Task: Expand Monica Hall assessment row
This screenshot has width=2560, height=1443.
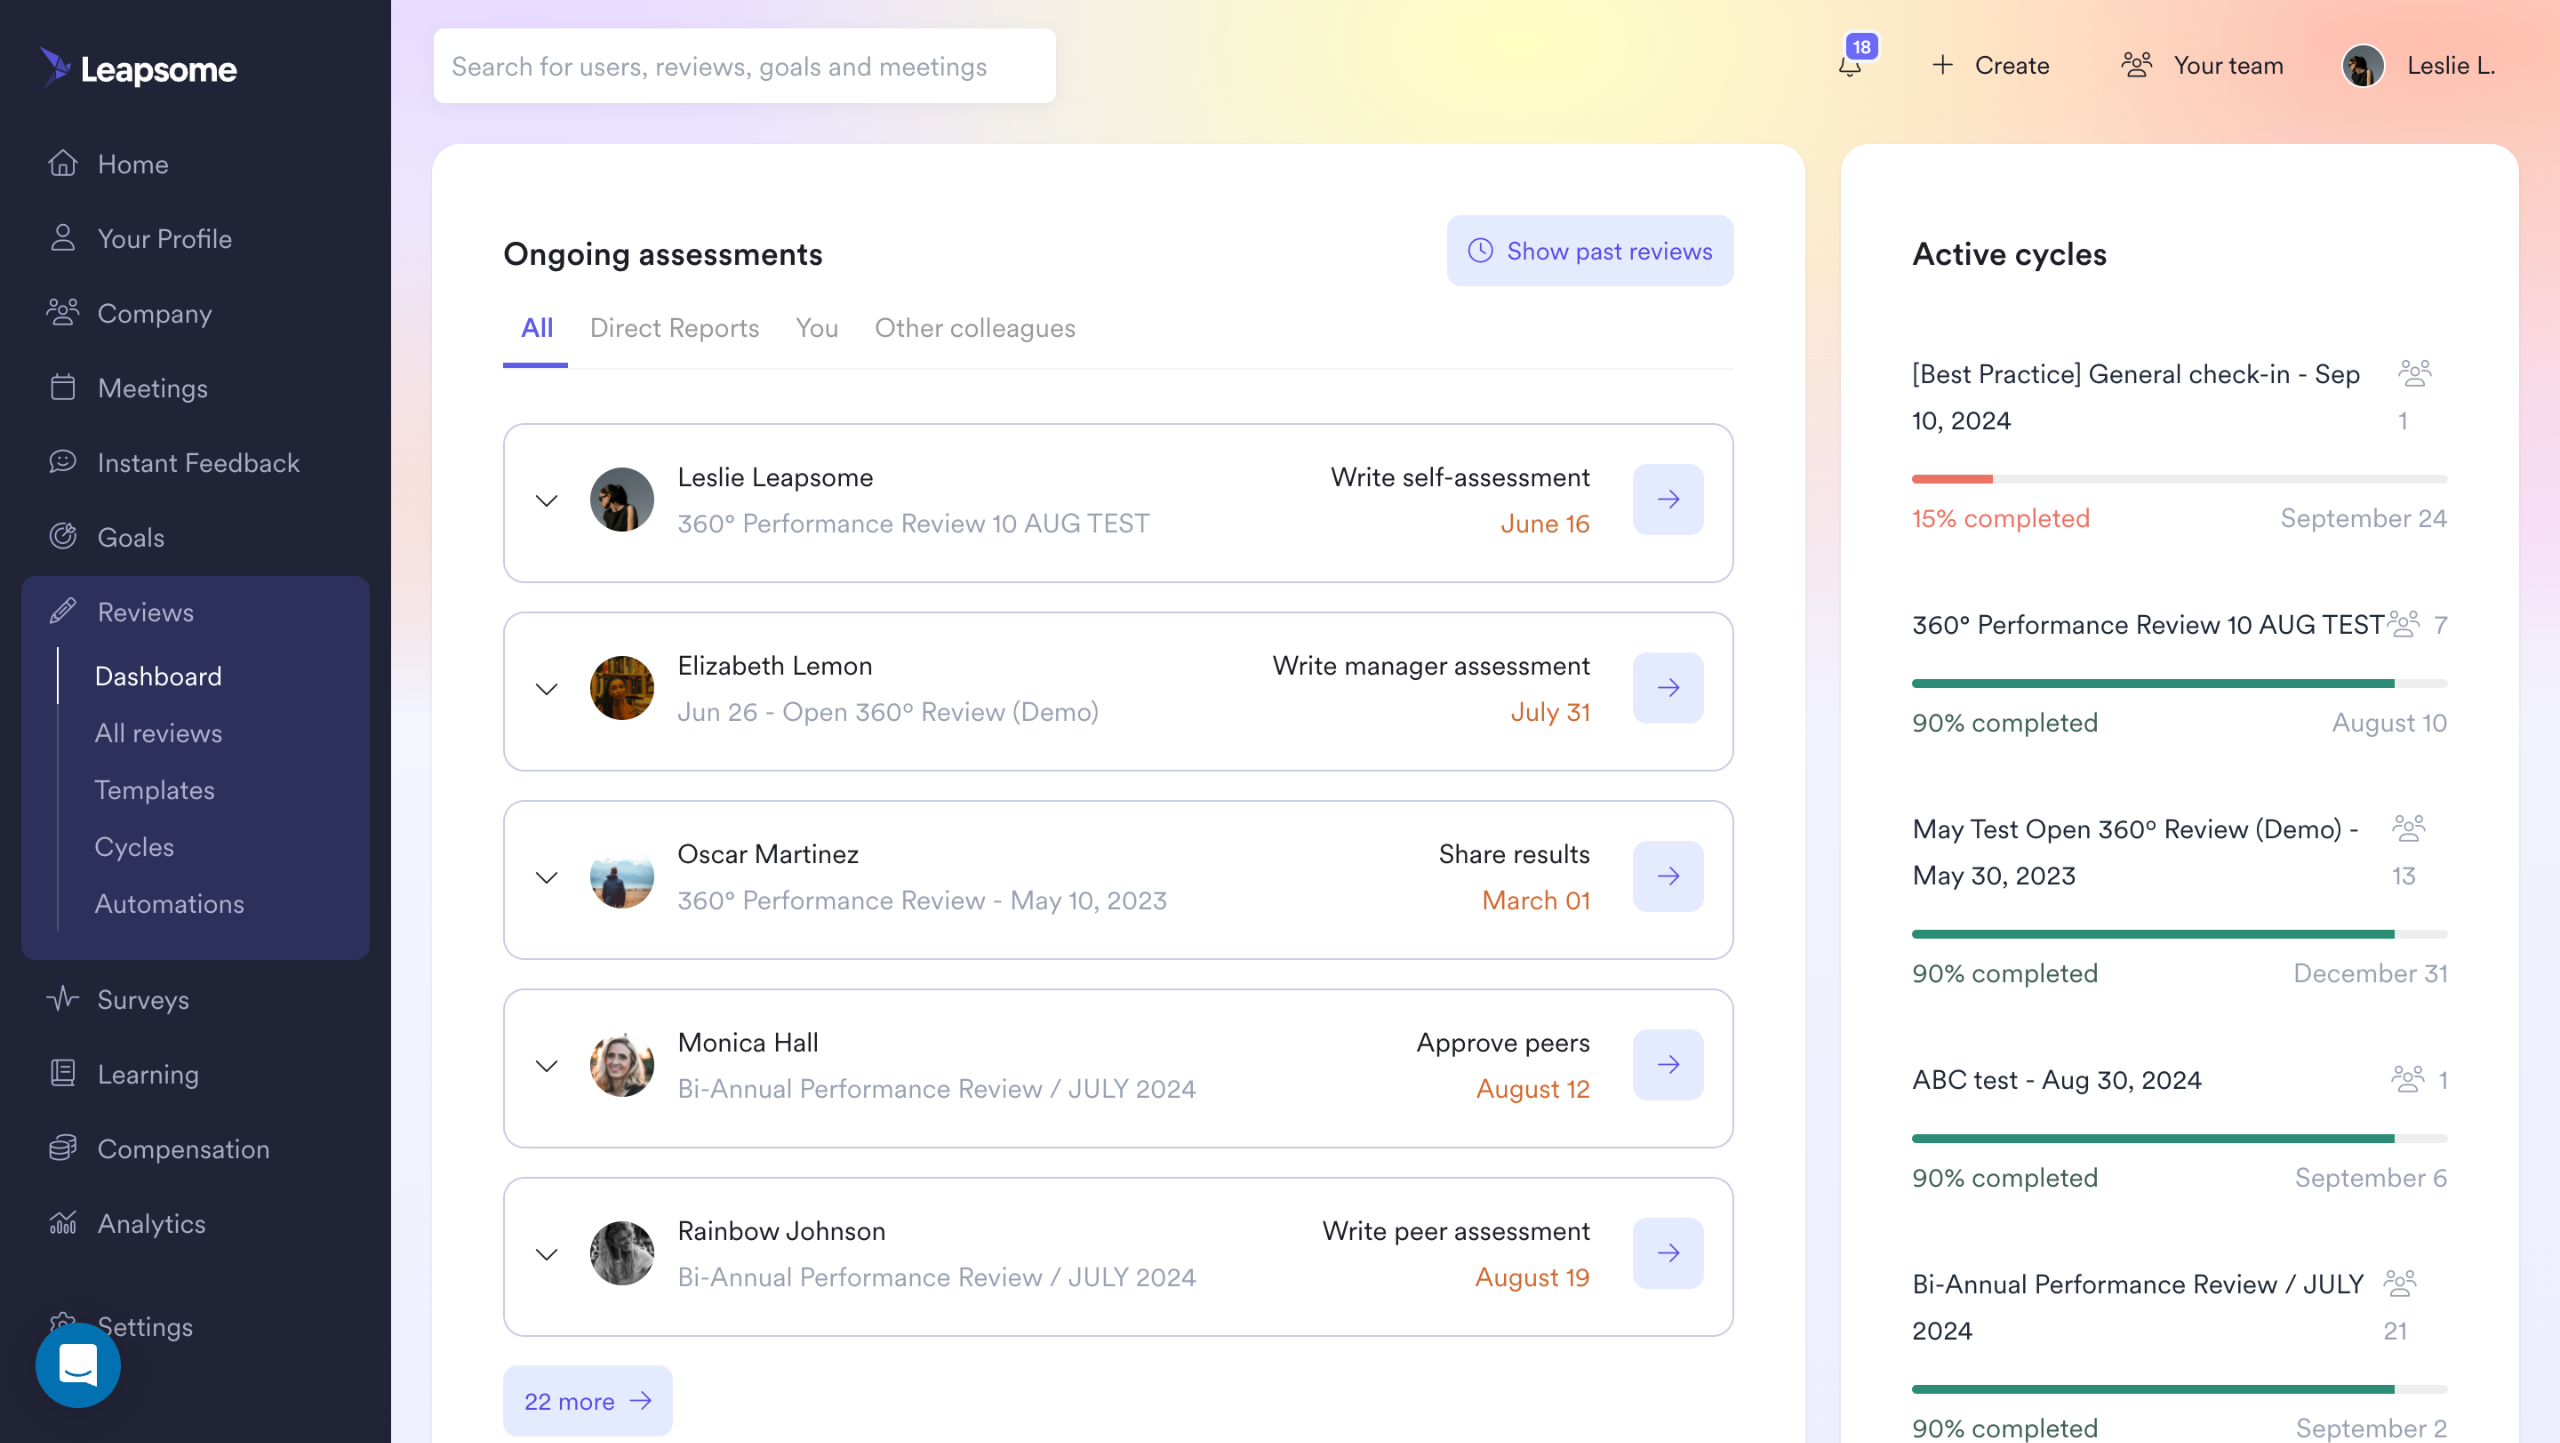Action: [546, 1066]
